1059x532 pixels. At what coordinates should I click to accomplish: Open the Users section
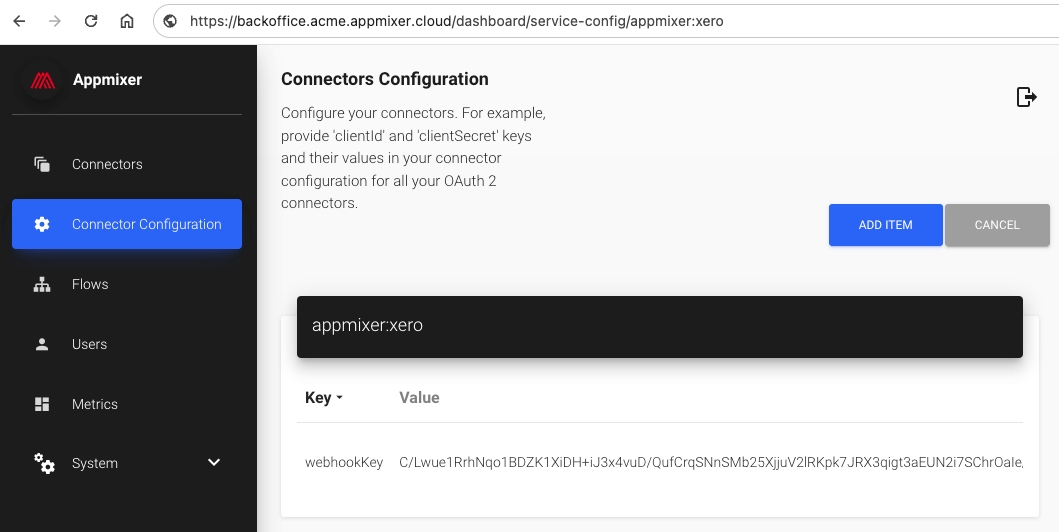click(89, 344)
